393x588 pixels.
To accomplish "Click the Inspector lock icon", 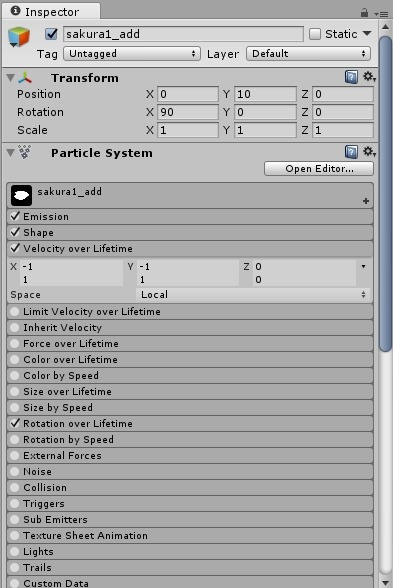I will (364, 13).
